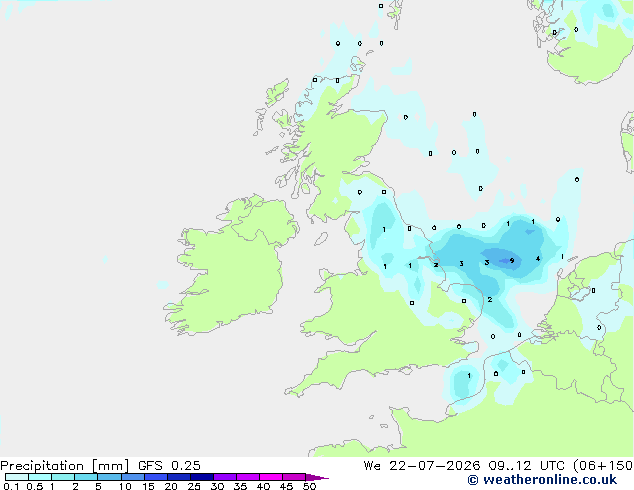Click the 35–40 mm legend swatch

[x=248, y=477]
